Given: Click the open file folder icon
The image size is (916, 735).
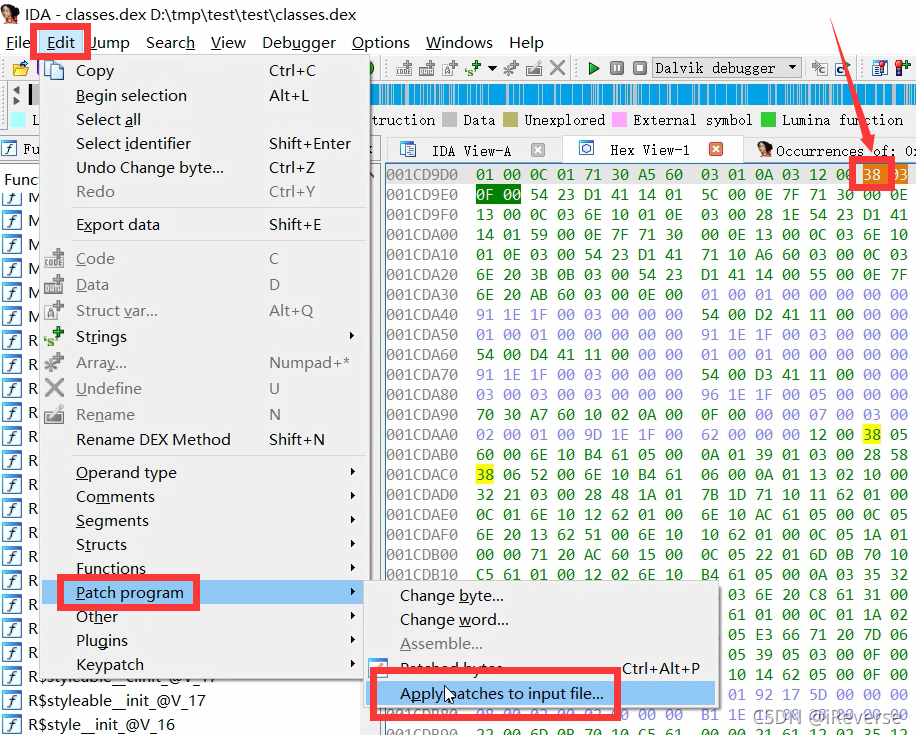Looking at the screenshot, I should click(x=21, y=68).
